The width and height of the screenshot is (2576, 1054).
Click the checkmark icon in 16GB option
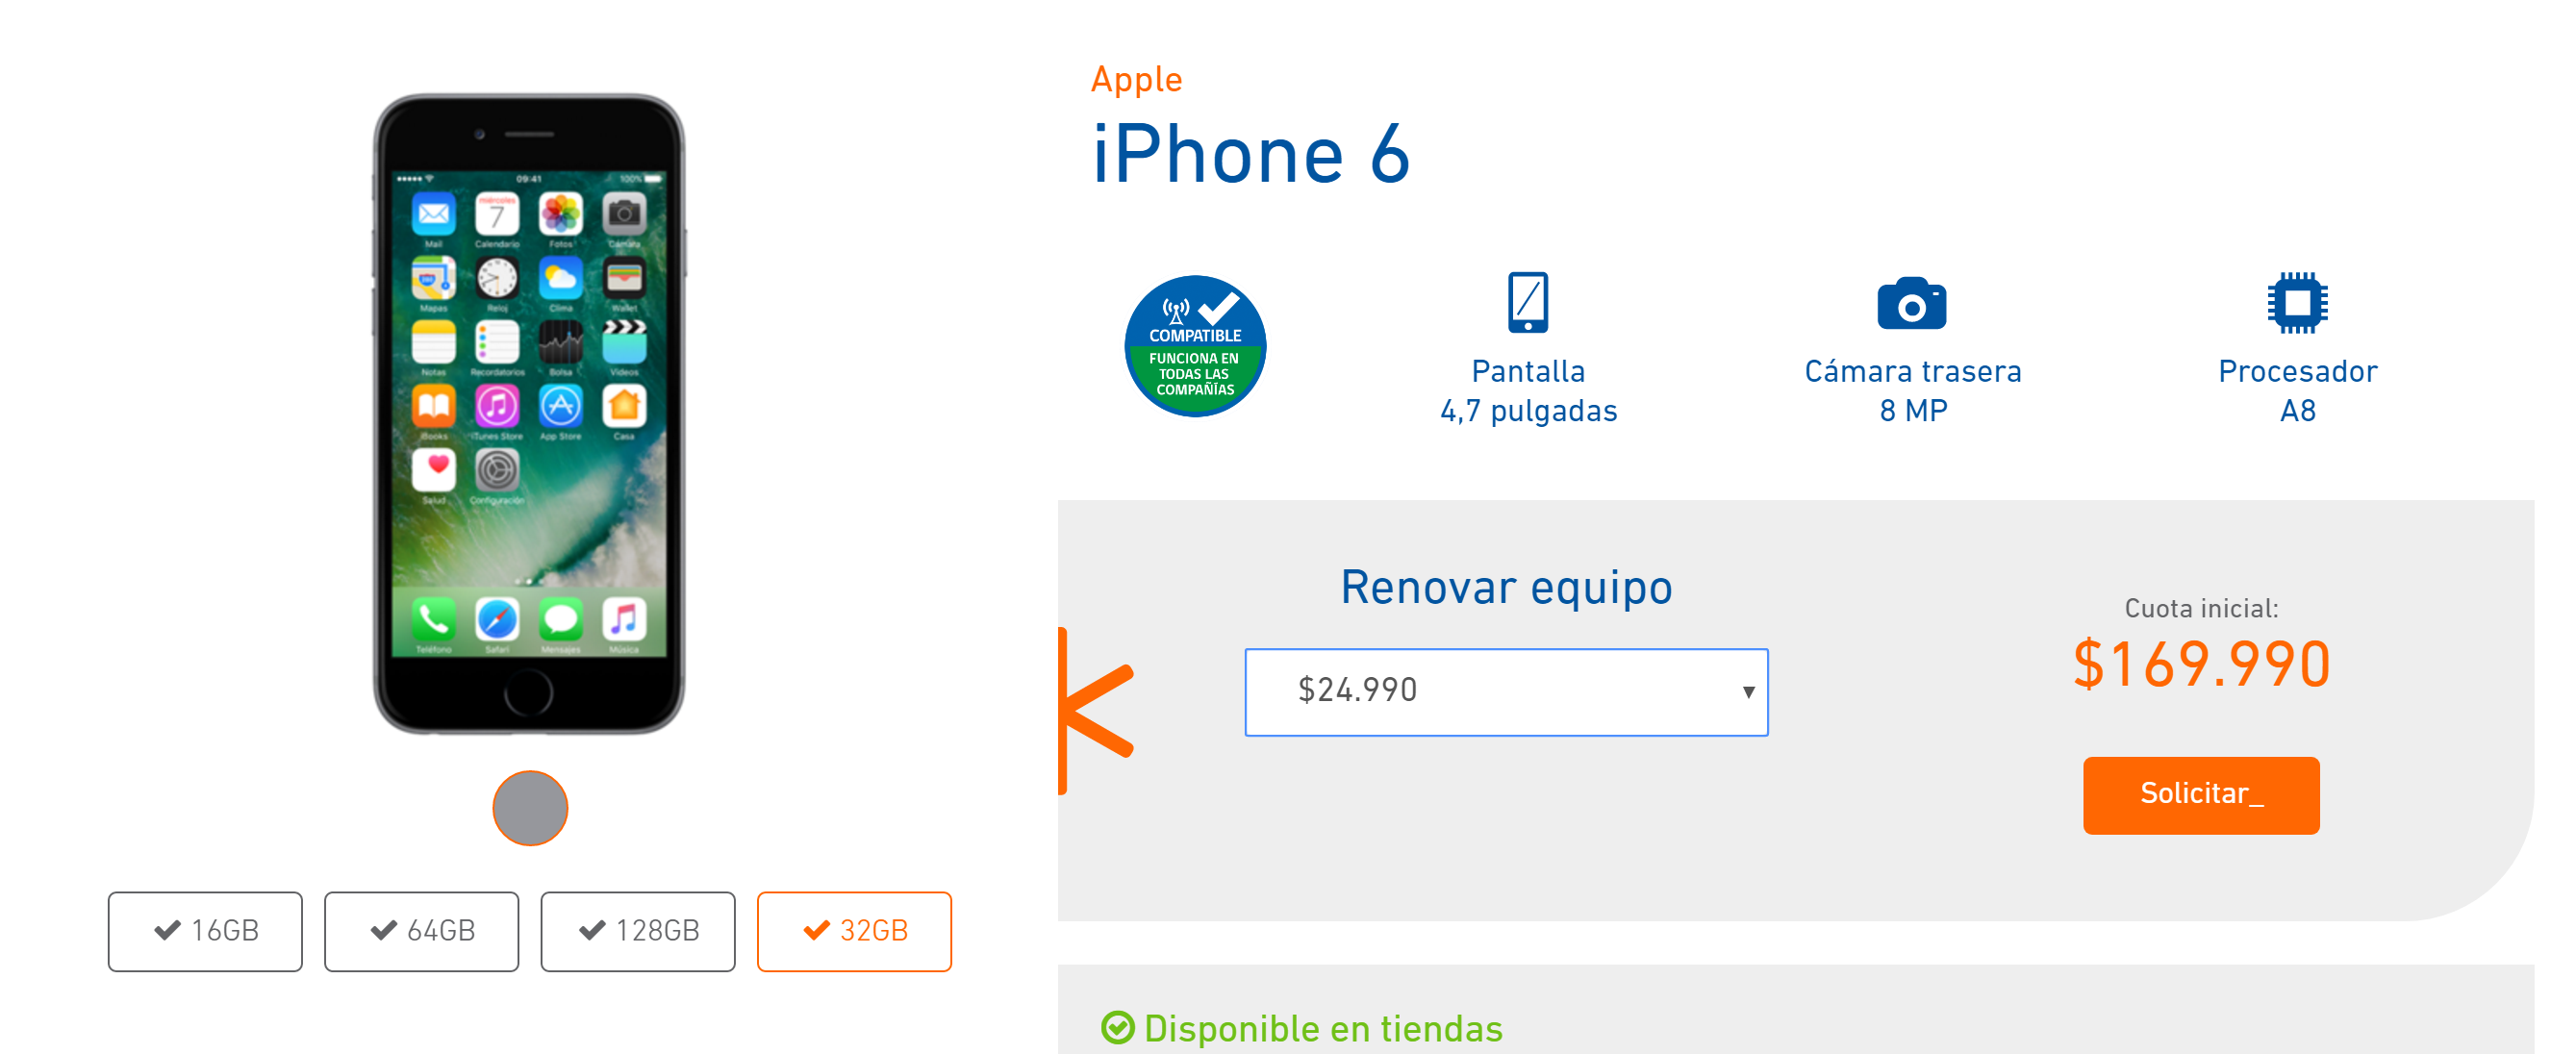[167, 930]
